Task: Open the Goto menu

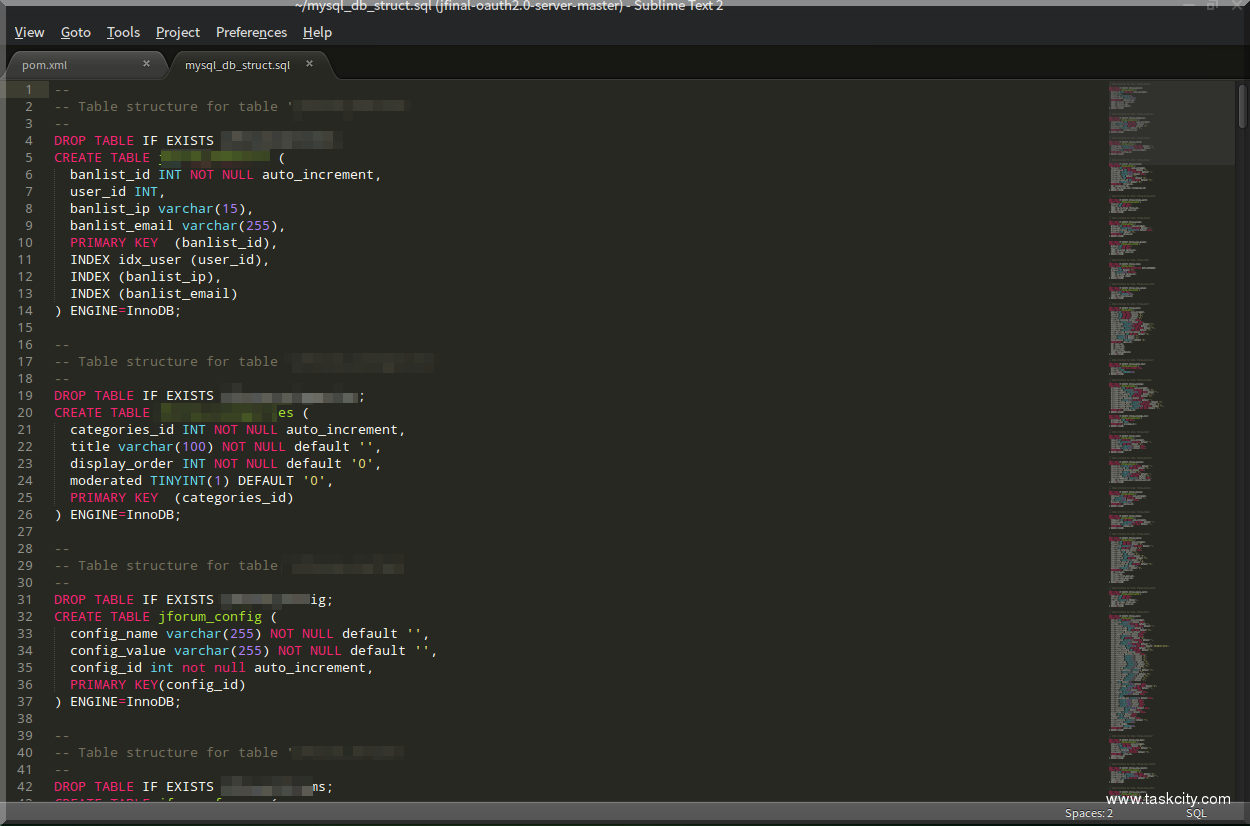Action: 75,32
